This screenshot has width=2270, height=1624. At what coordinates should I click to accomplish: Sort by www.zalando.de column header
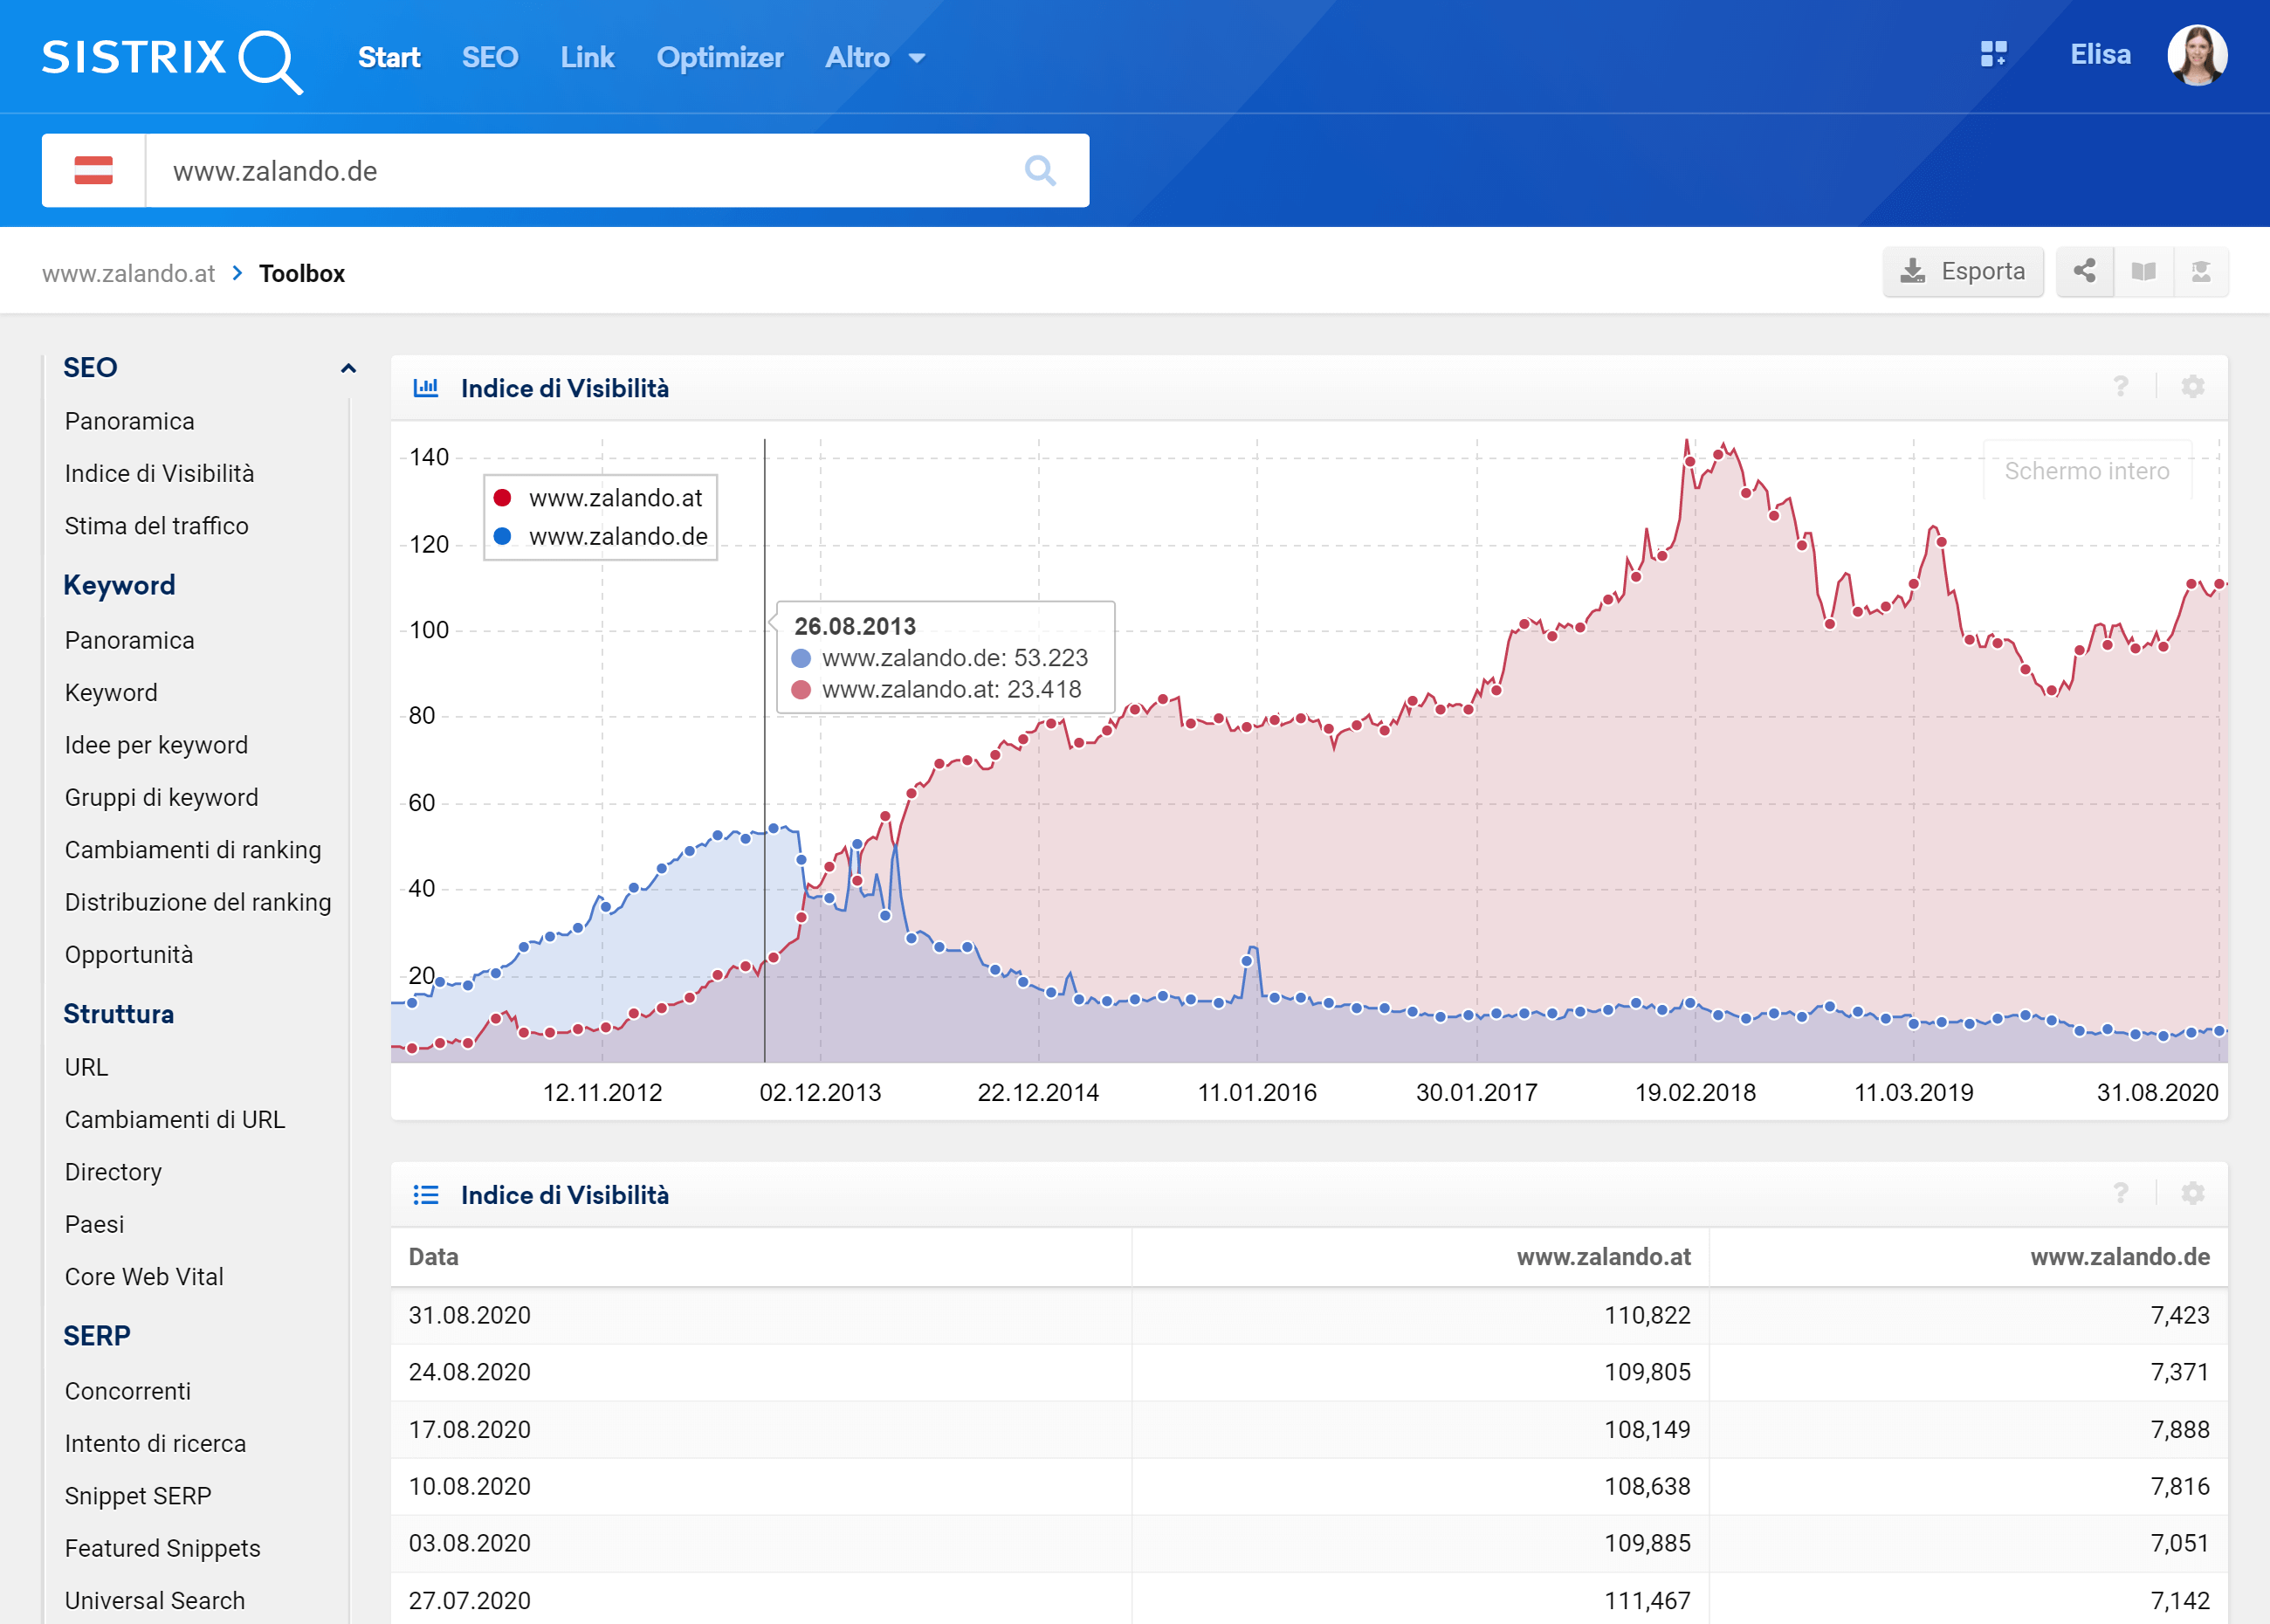2119,1257
